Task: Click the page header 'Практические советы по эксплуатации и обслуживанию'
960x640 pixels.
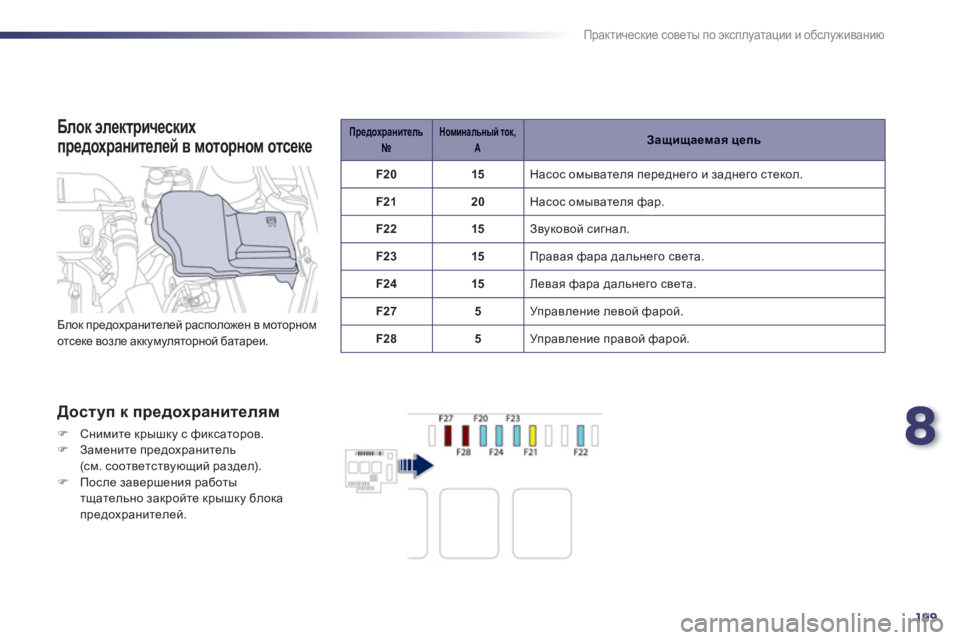Action: tap(733, 35)
